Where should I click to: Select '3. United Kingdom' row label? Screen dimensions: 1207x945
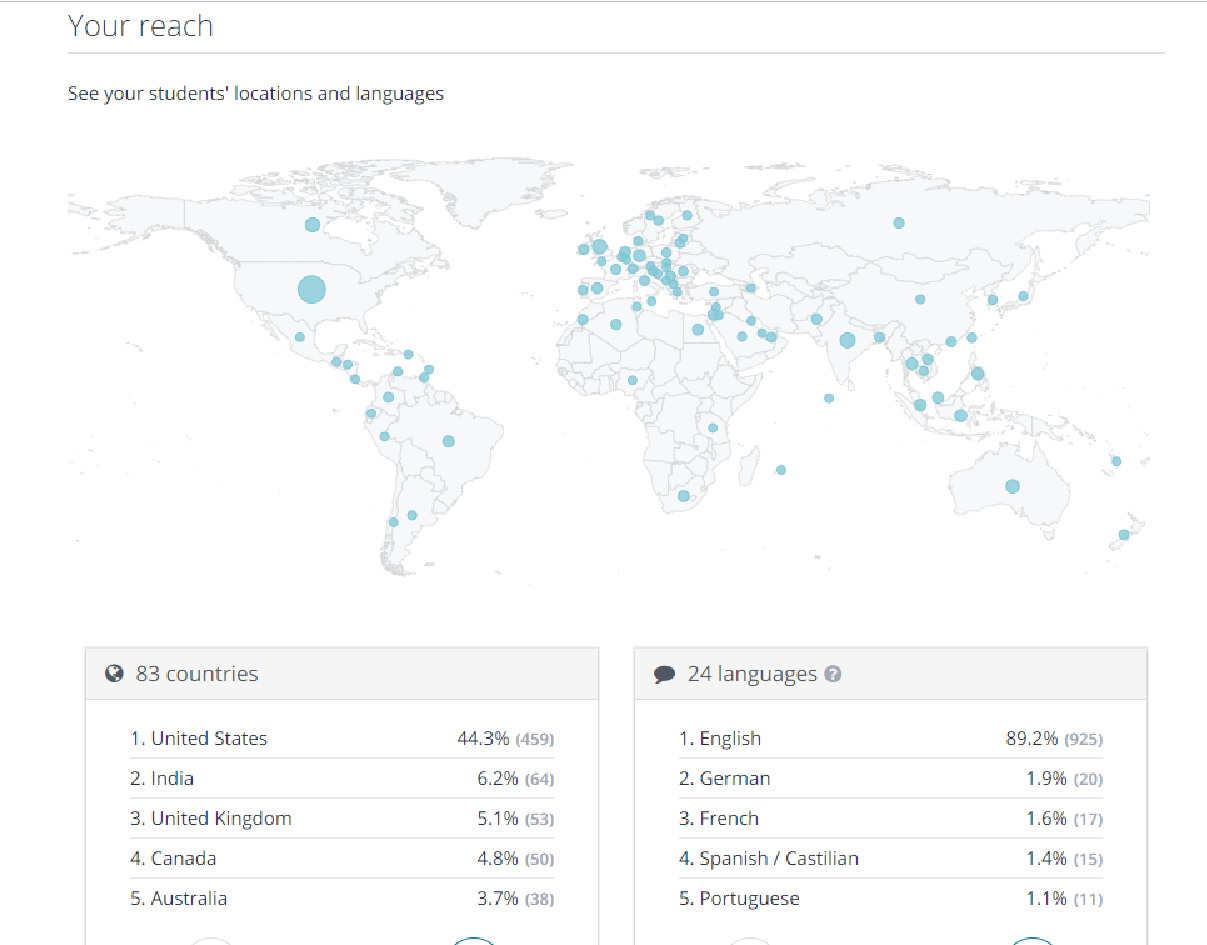pos(211,819)
